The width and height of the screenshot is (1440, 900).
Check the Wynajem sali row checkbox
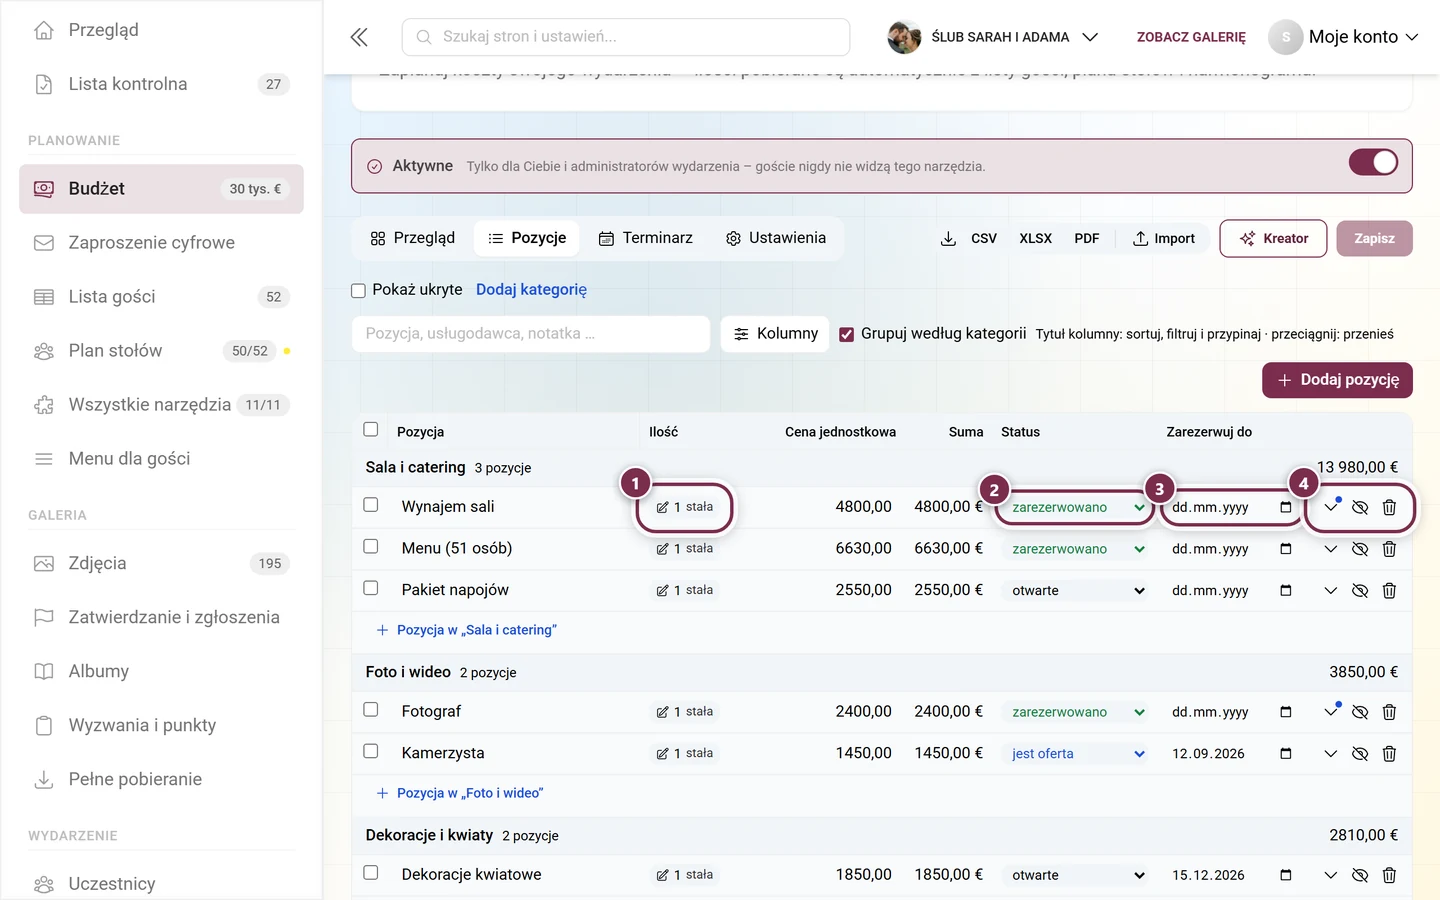point(371,505)
